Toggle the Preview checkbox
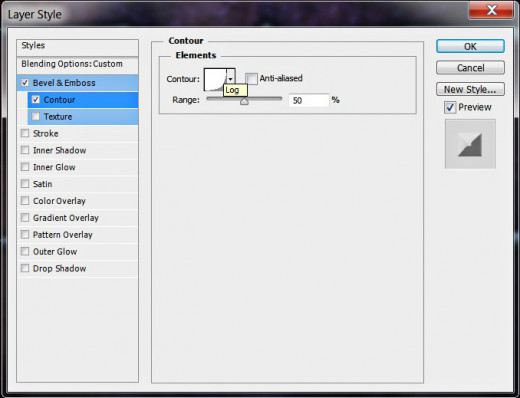This screenshot has width=520, height=398. click(450, 107)
